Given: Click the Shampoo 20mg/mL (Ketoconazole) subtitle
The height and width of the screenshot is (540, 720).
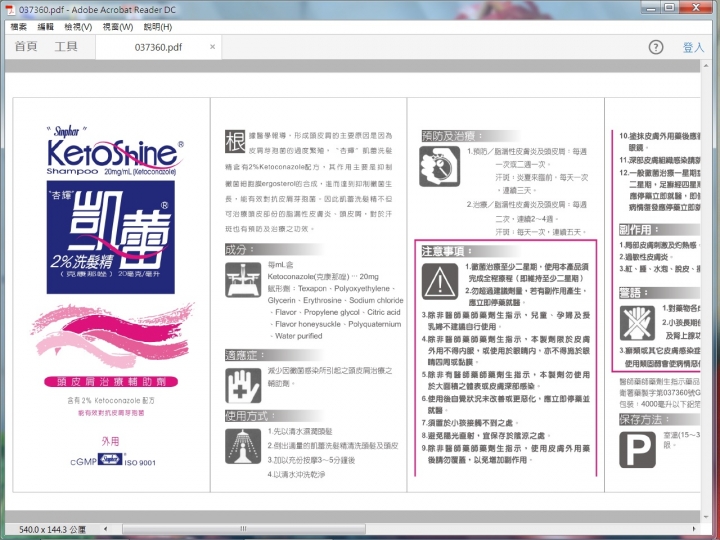Looking at the screenshot, I should click(111, 171).
